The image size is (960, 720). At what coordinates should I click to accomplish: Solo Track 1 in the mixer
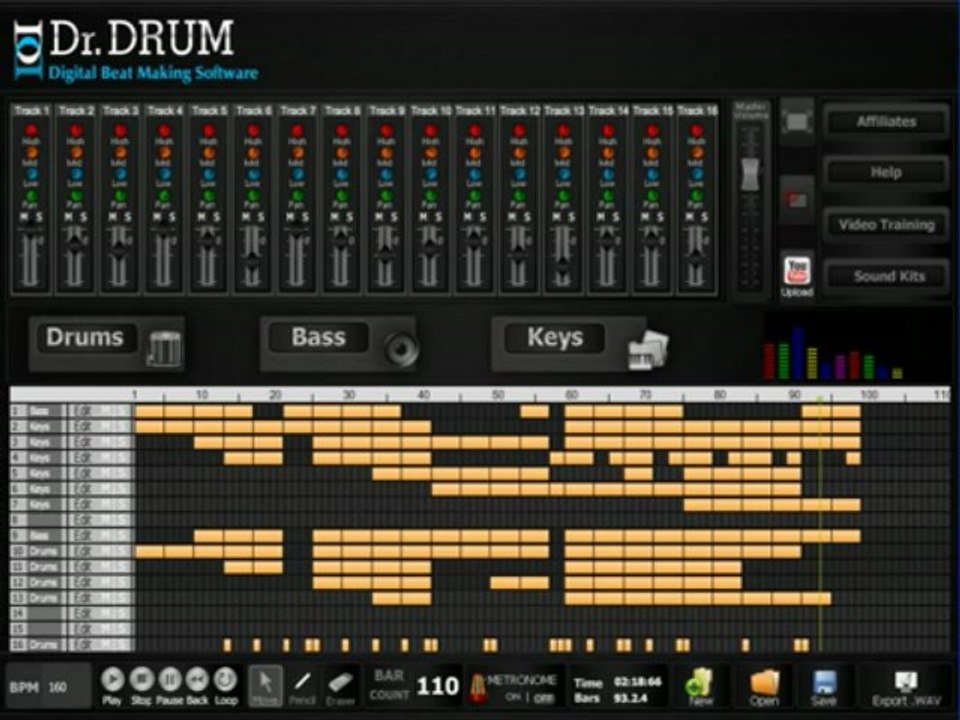[x=39, y=217]
